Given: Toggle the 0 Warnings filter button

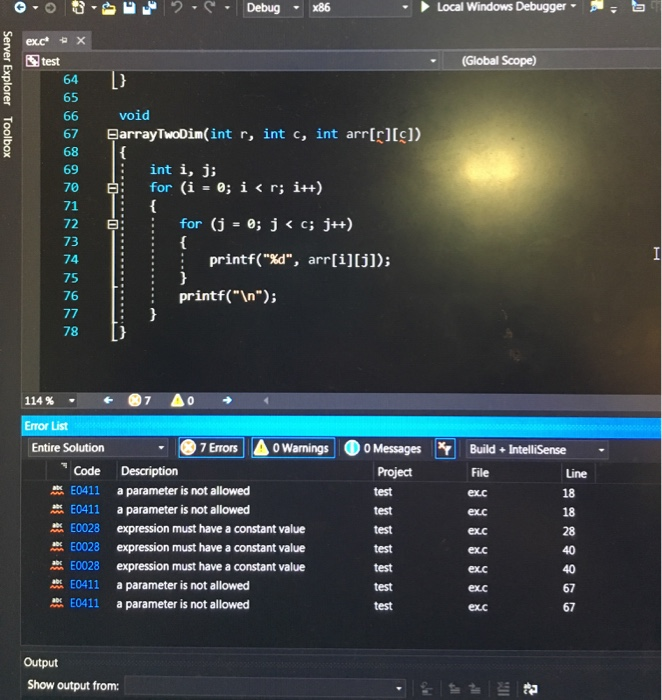Looking at the screenshot, I should coord(293,448).
